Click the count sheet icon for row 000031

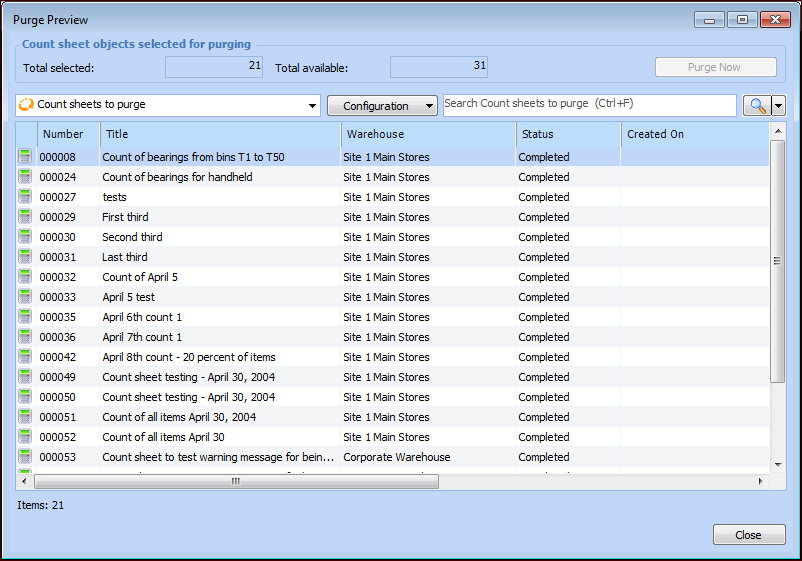25,257
